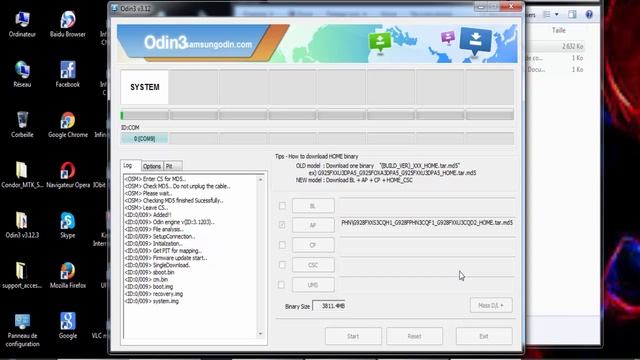
Task: Click the Reset button
Action: [x=414, y=336]
